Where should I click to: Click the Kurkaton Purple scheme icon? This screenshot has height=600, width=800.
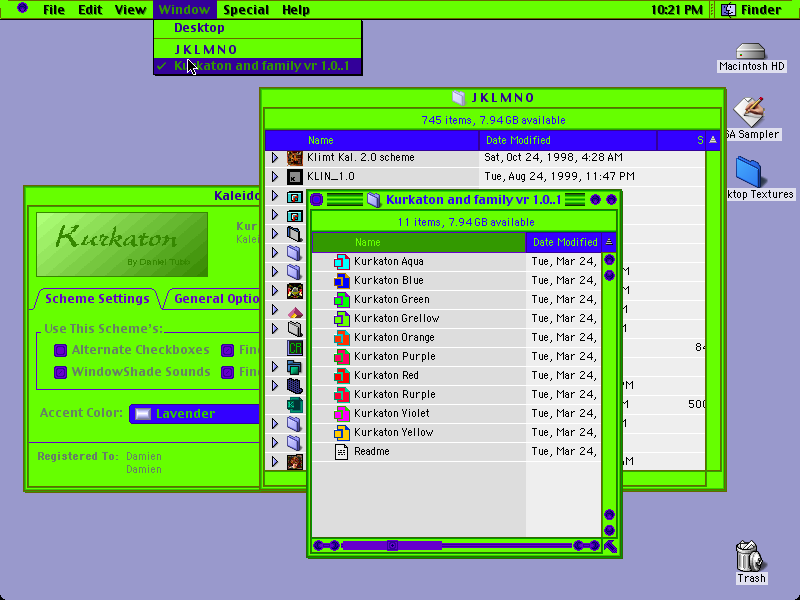341,357
